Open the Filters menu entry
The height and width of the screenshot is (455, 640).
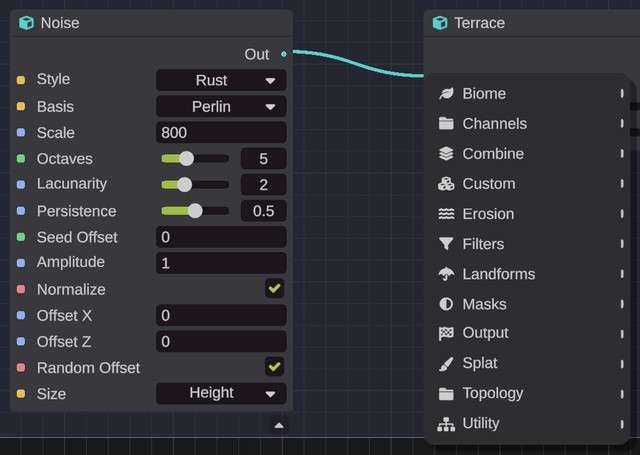pos(530,244)
